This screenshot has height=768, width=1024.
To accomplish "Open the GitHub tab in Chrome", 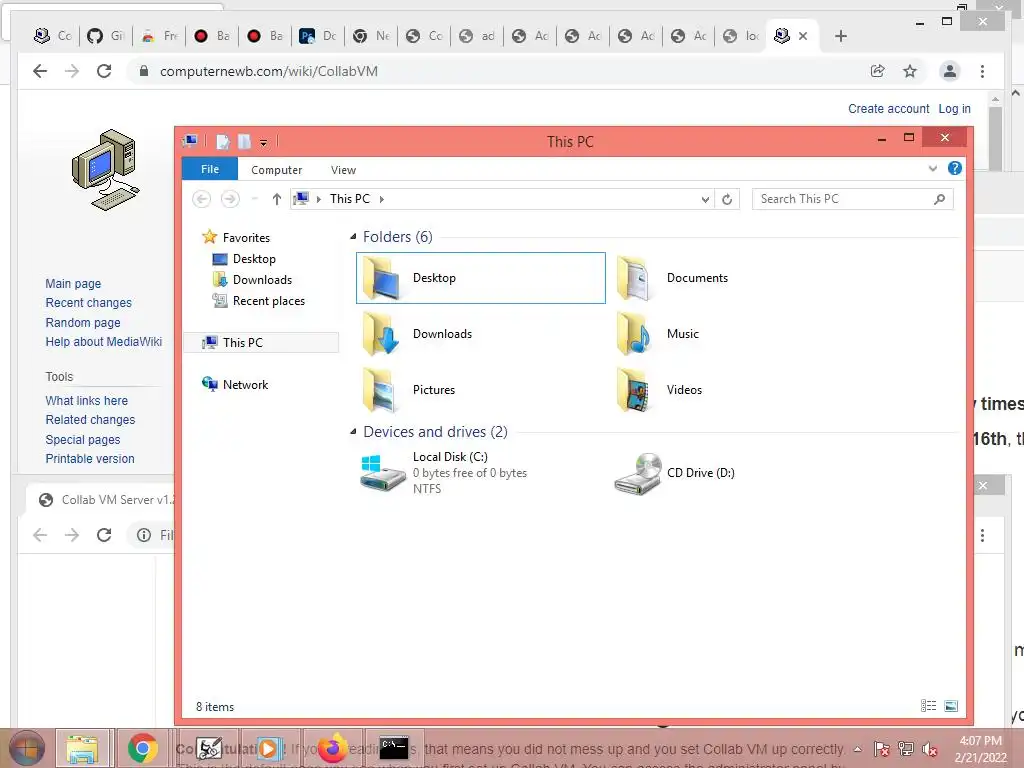I will pos(106,36).
